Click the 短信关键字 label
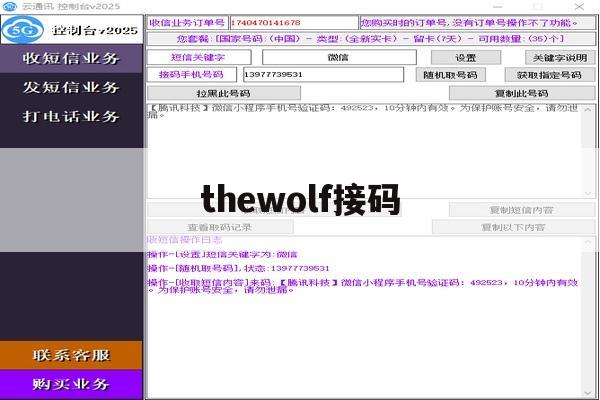This screenshot has height=400, width=600. (x=199, y=57)
